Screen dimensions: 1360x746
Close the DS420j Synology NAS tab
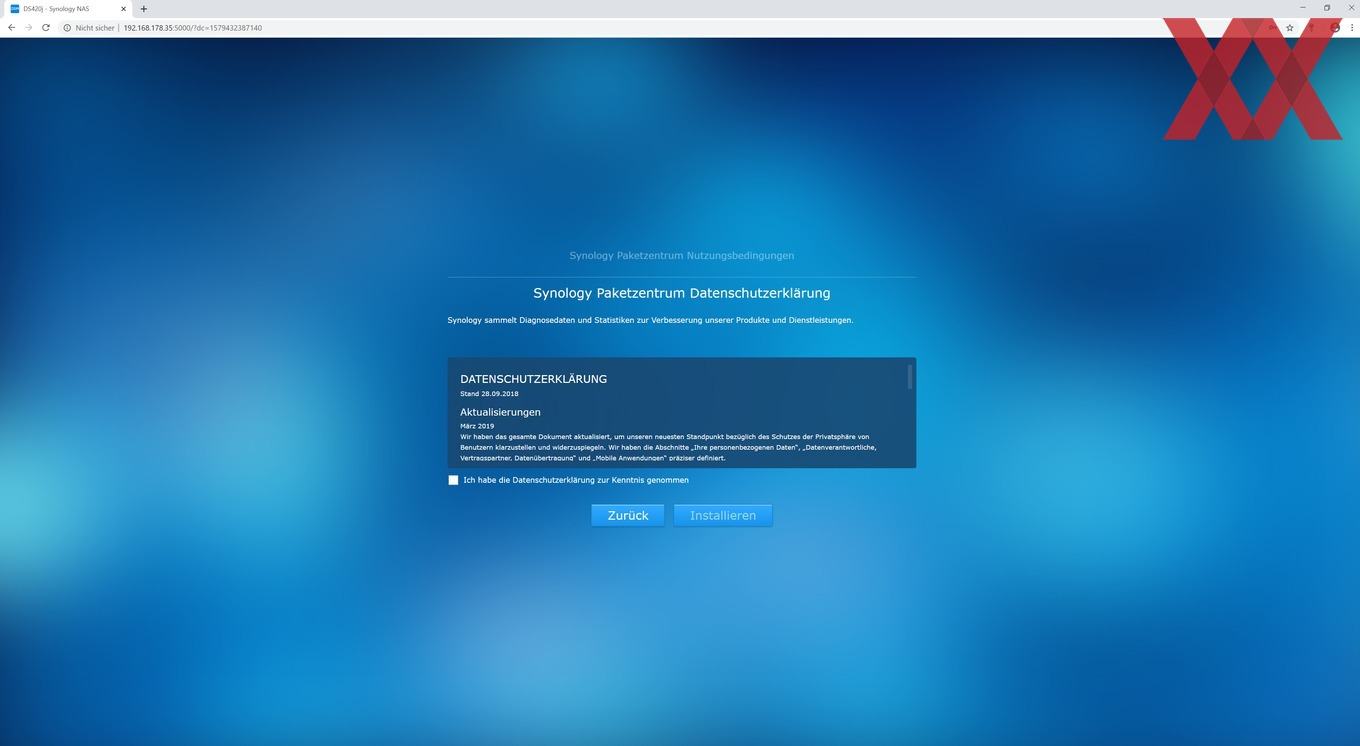pyautogui.click(x=124, y=9)
